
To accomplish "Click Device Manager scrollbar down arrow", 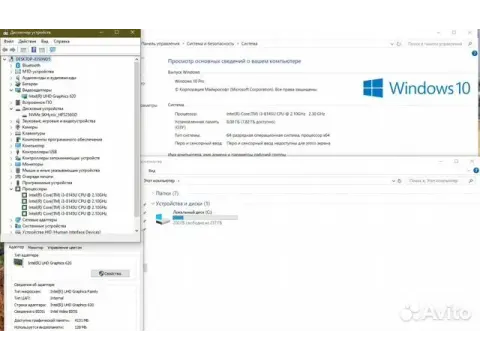I will [x=136, y=231].
